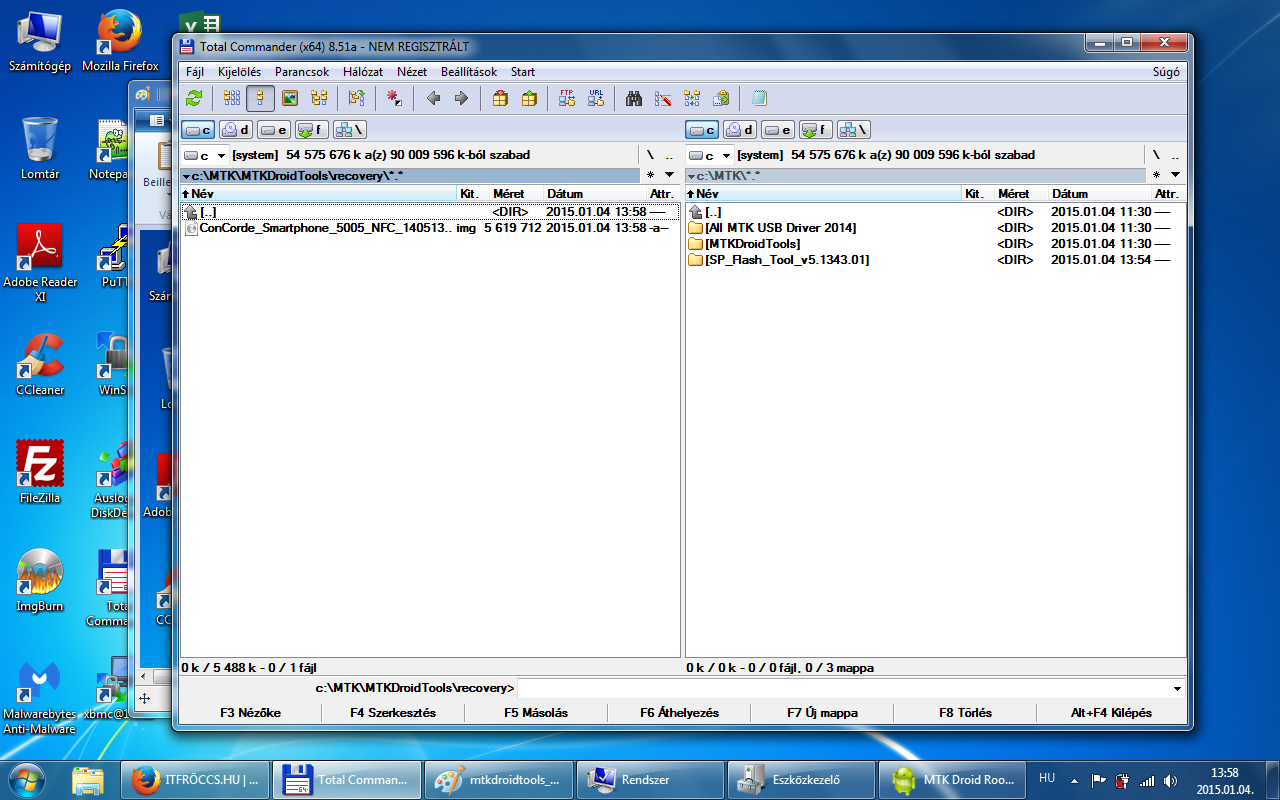Open the Beállítások menu
This screenshot has height=800, width=1280.
(x=469, y=72)
